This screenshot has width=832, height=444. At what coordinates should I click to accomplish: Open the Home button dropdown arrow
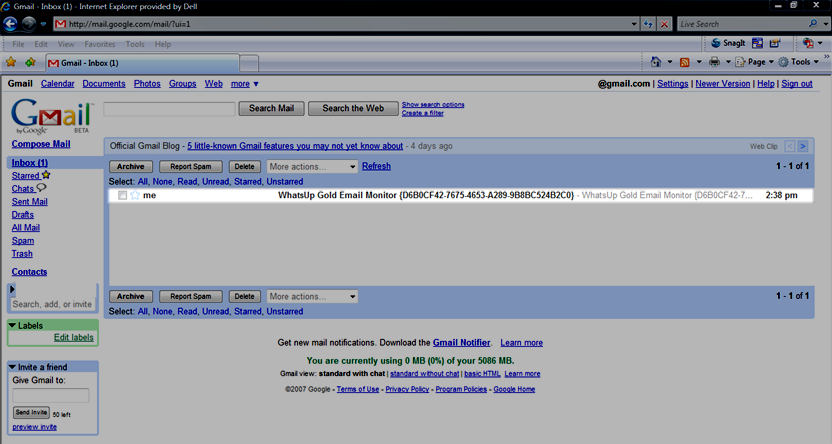coord(670,62)
